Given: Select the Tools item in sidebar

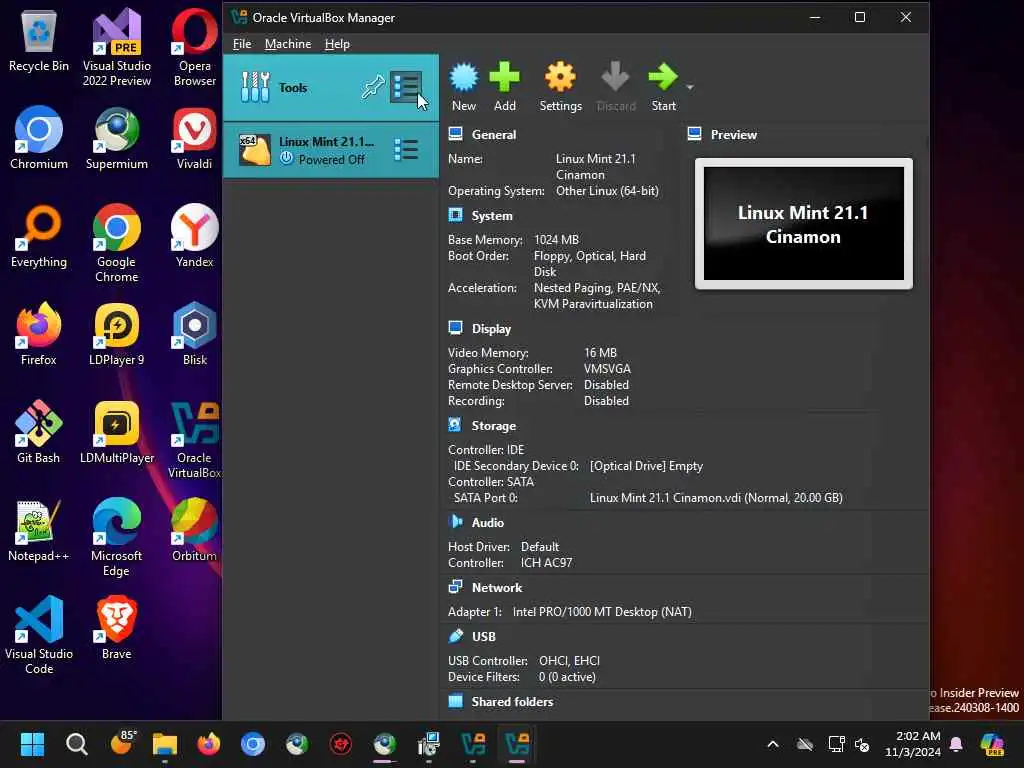Looking at the screenshot, I should coord(330,88).
